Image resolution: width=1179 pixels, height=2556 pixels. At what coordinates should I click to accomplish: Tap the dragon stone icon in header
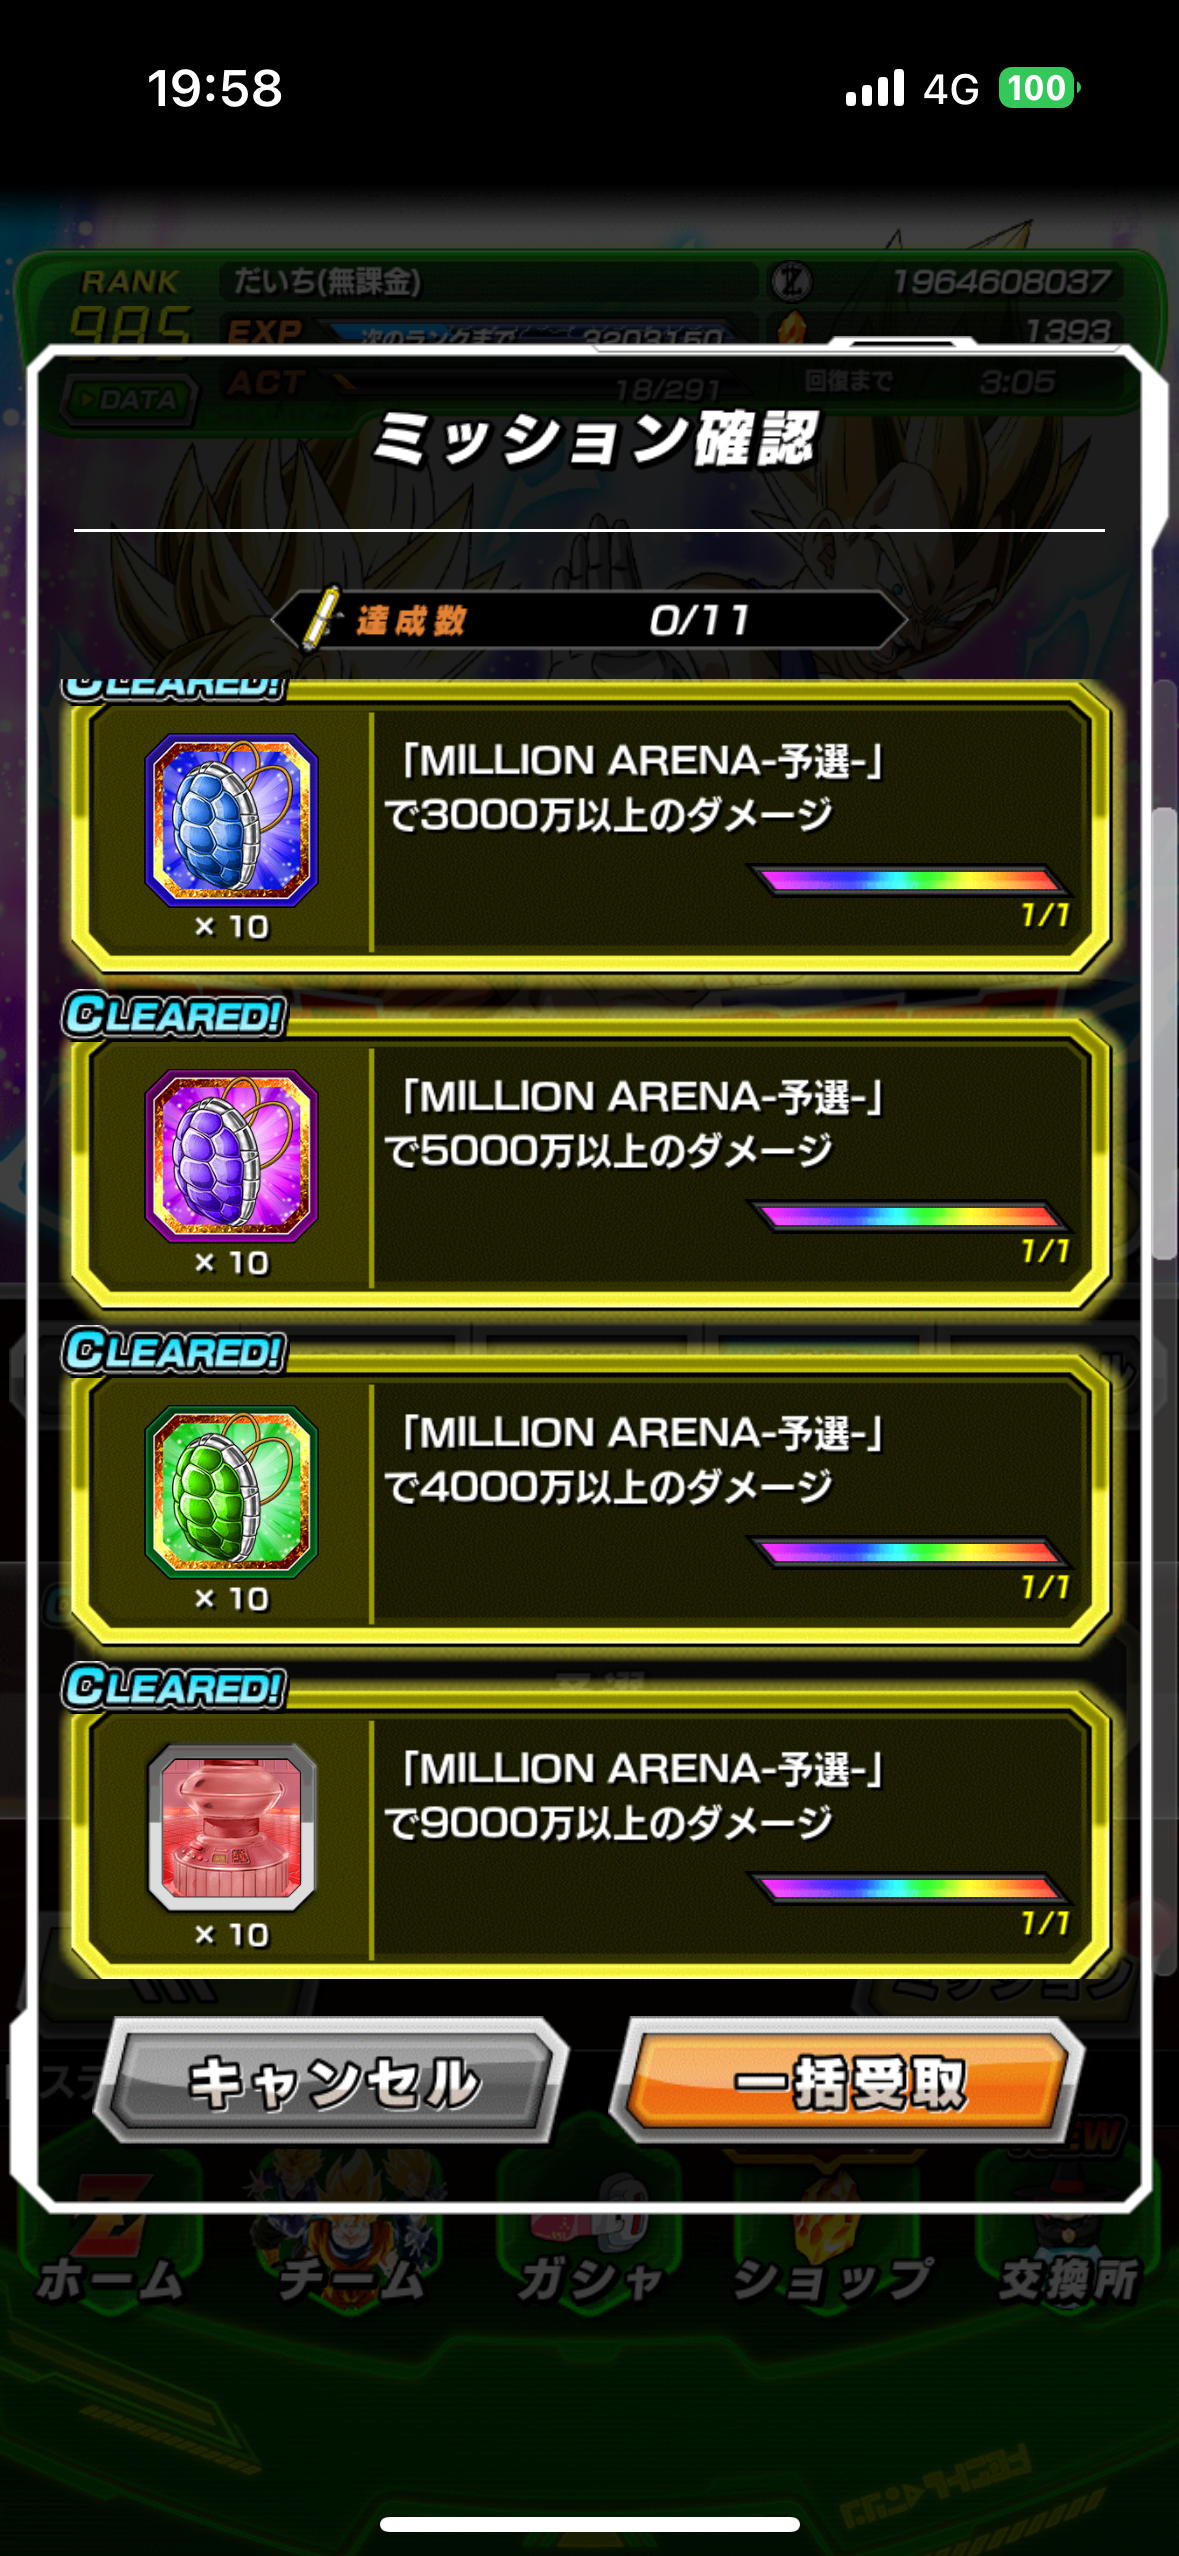tap(791, 329)
